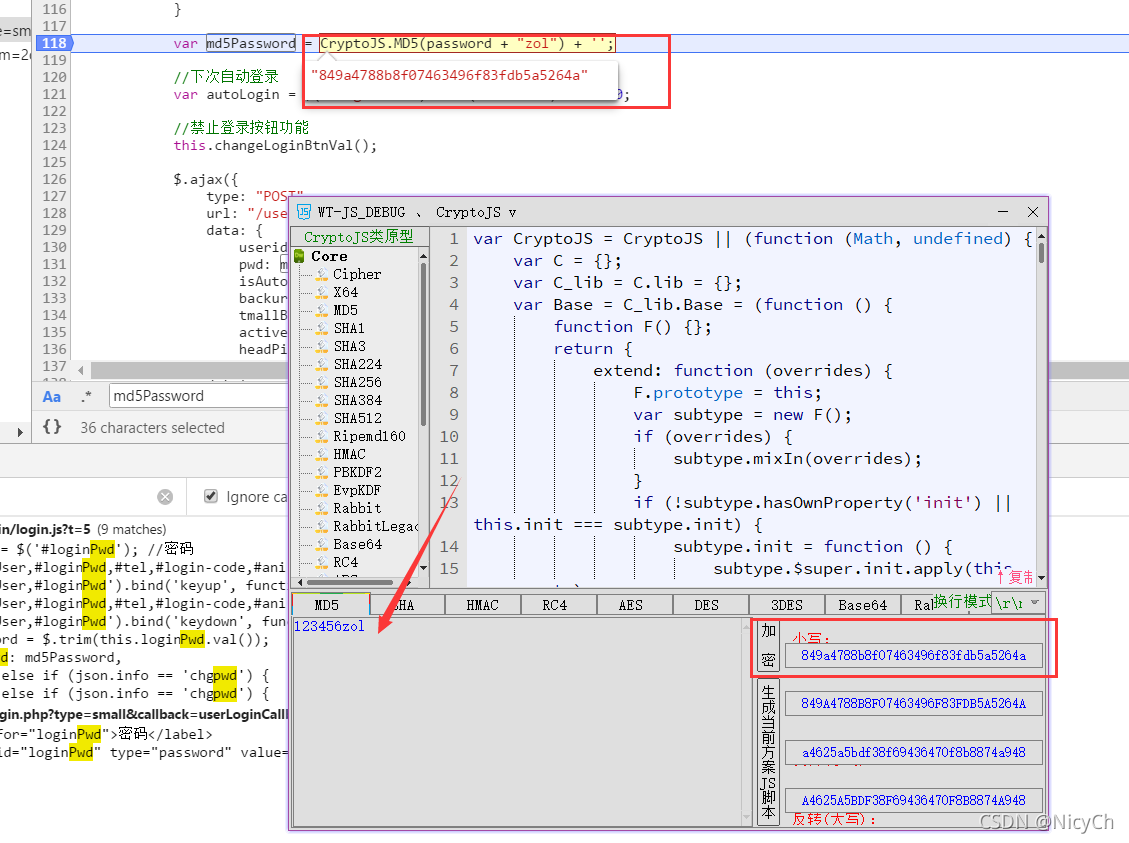Toggle Match Case (Aa) in search bar
Screen dimensions: 1129x843
(52, 397)
